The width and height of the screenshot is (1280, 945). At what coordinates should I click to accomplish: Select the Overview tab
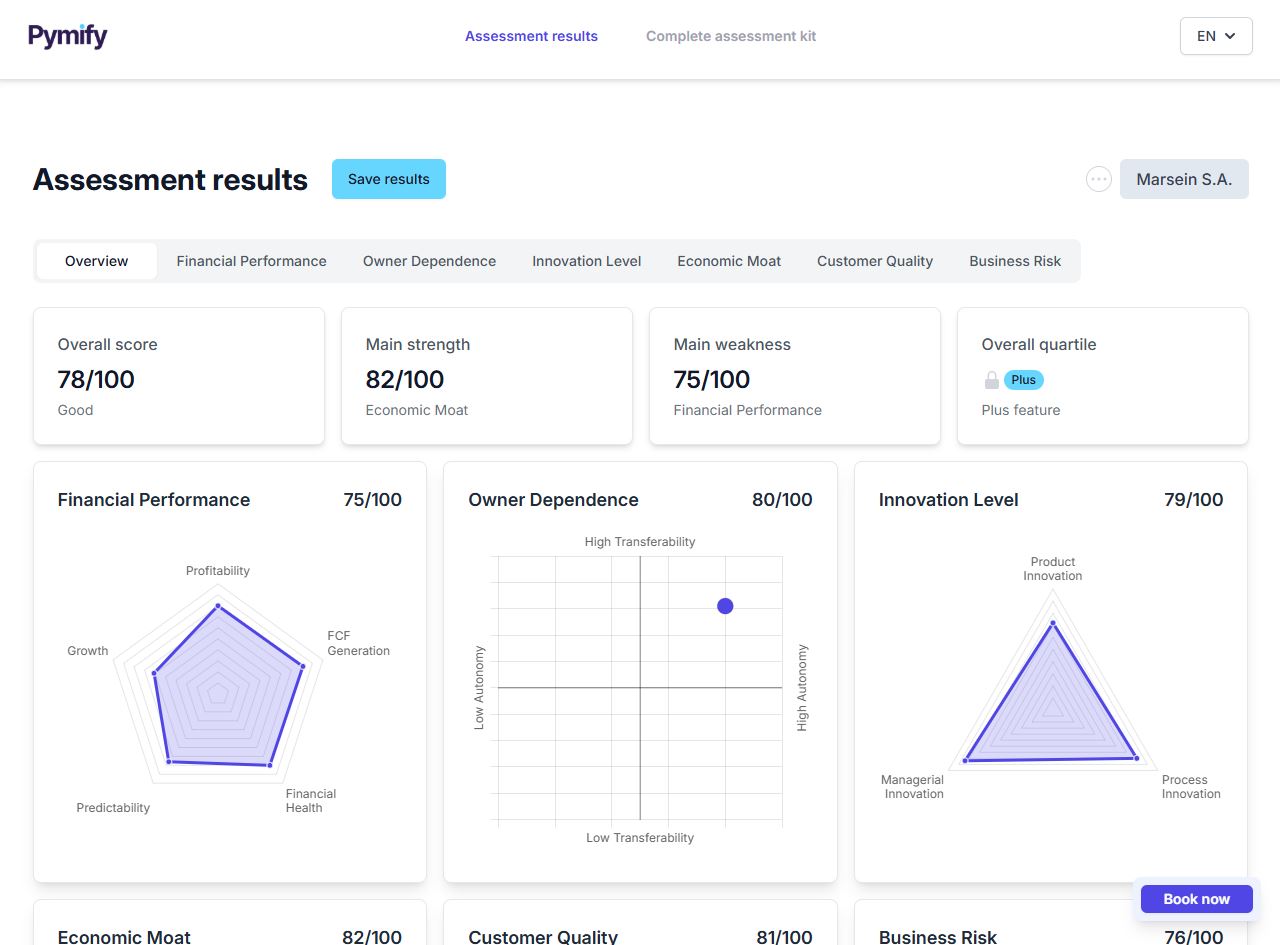click(97, 261)
